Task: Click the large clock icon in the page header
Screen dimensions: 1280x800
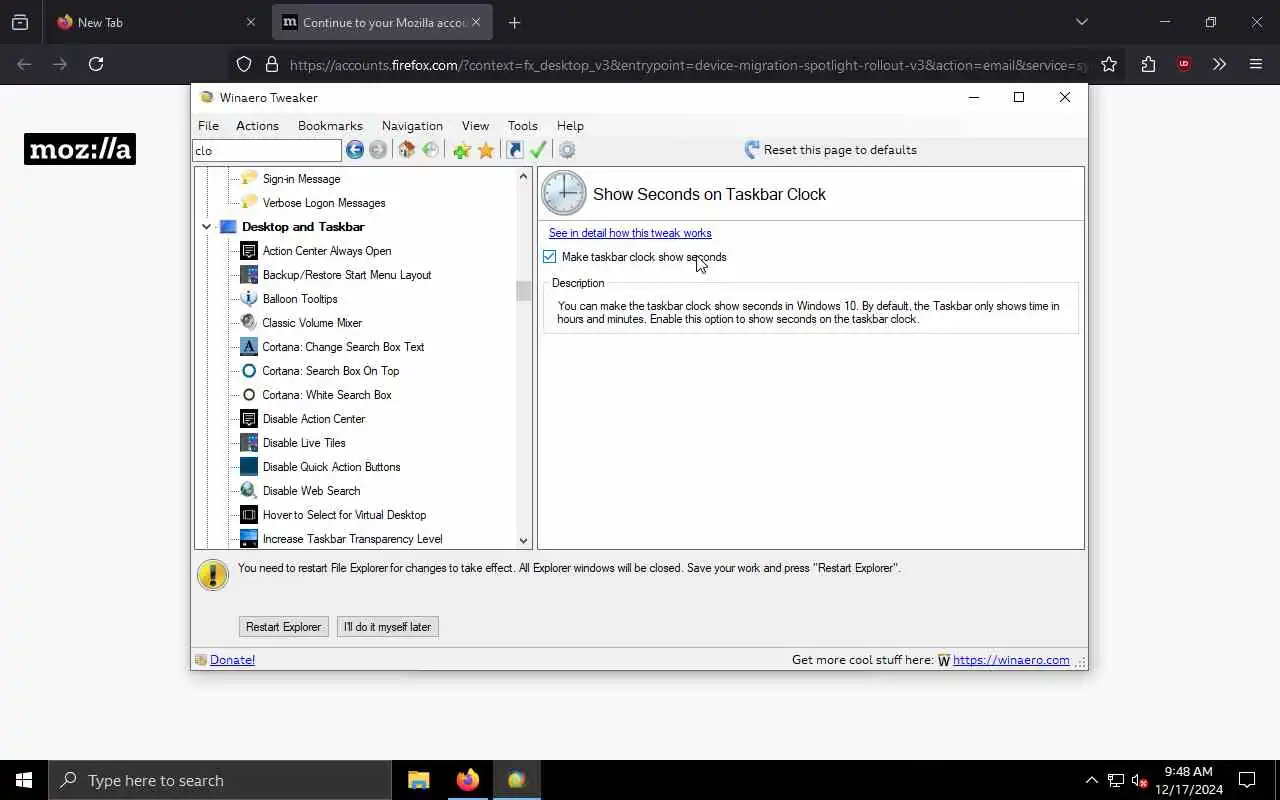Action: (564, 193)
